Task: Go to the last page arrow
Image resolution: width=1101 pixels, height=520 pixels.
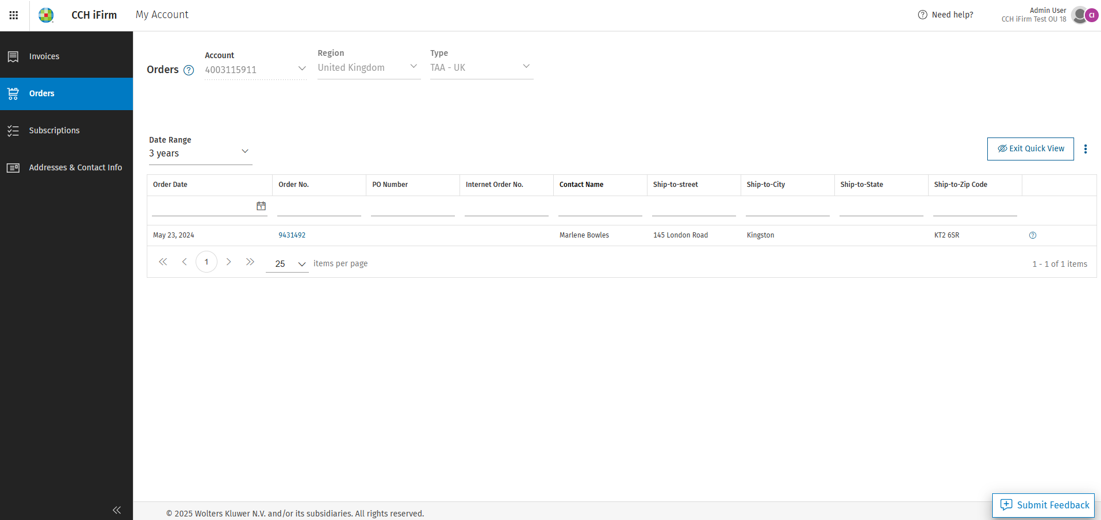Action: coord(250,262)
